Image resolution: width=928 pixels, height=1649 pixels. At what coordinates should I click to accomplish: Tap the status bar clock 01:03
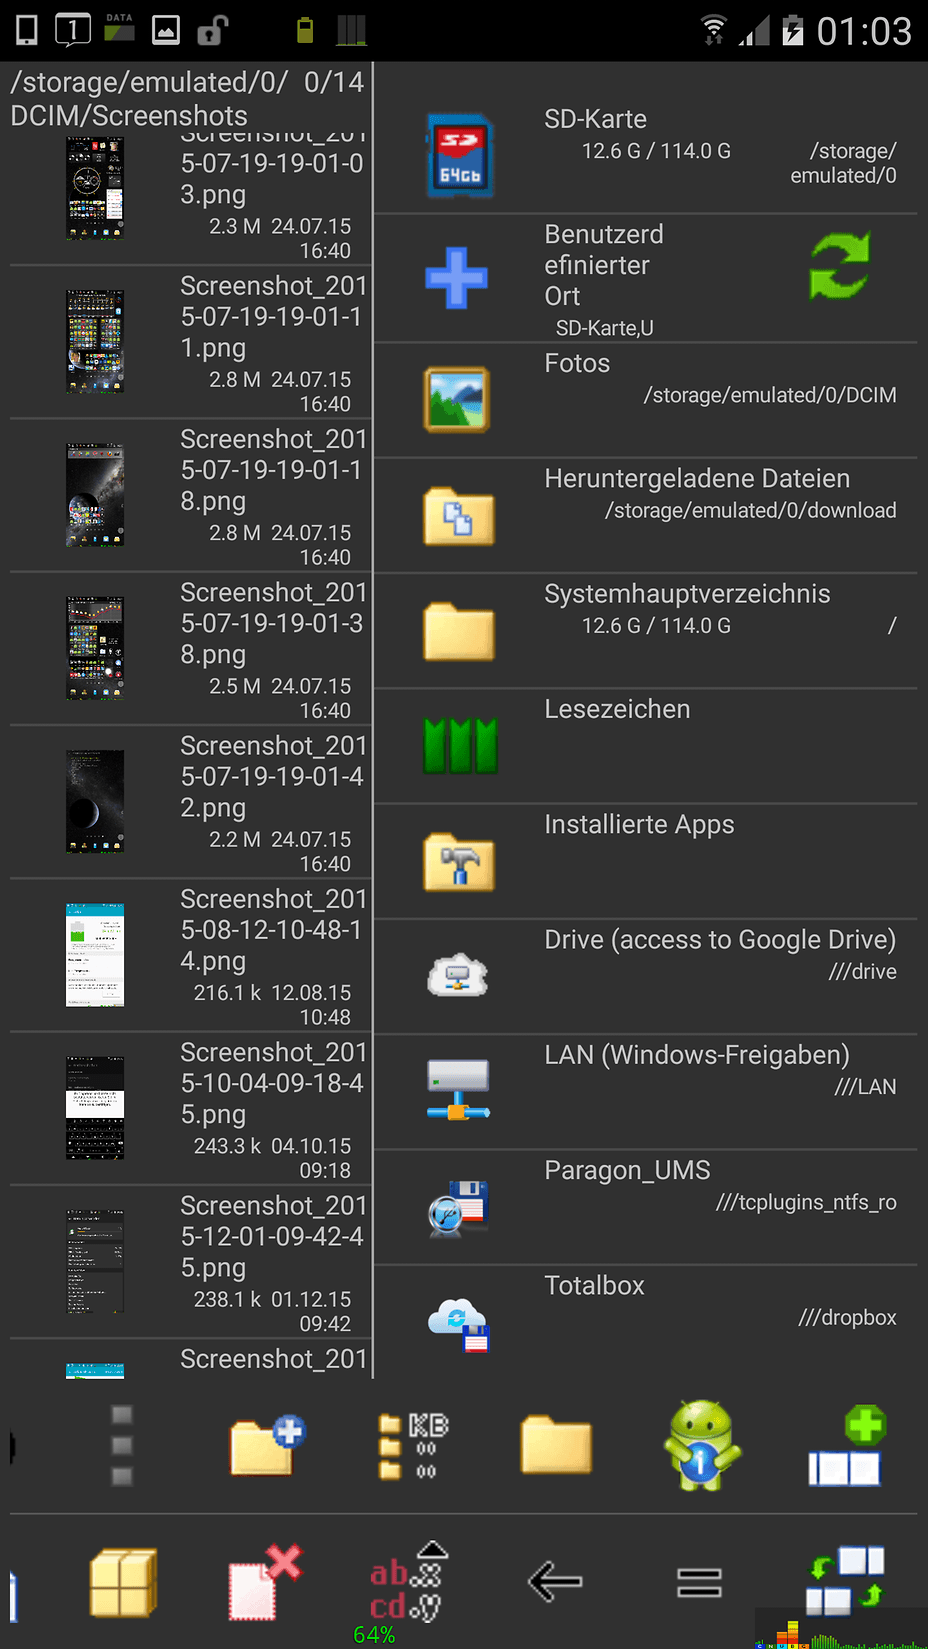pos(864,31)
